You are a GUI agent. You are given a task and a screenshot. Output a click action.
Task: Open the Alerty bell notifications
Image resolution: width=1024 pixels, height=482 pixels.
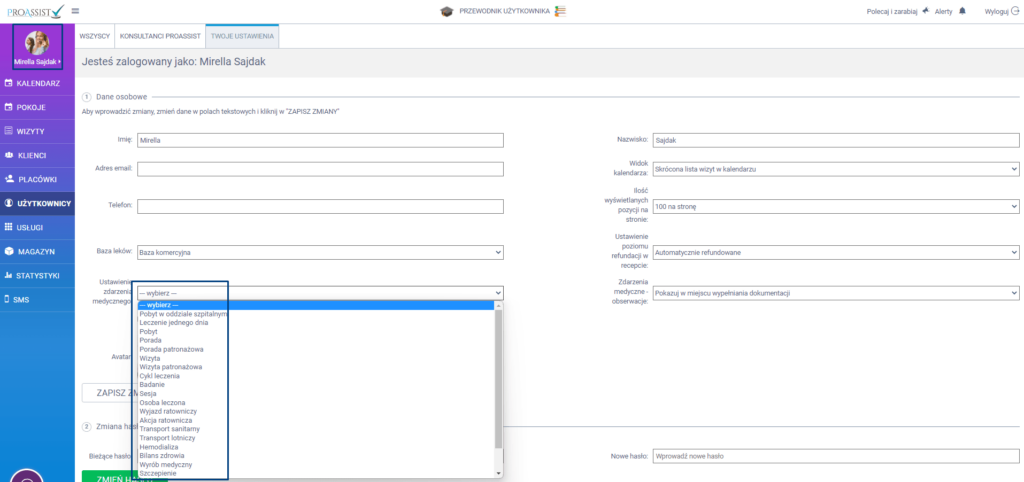(962, 11)
